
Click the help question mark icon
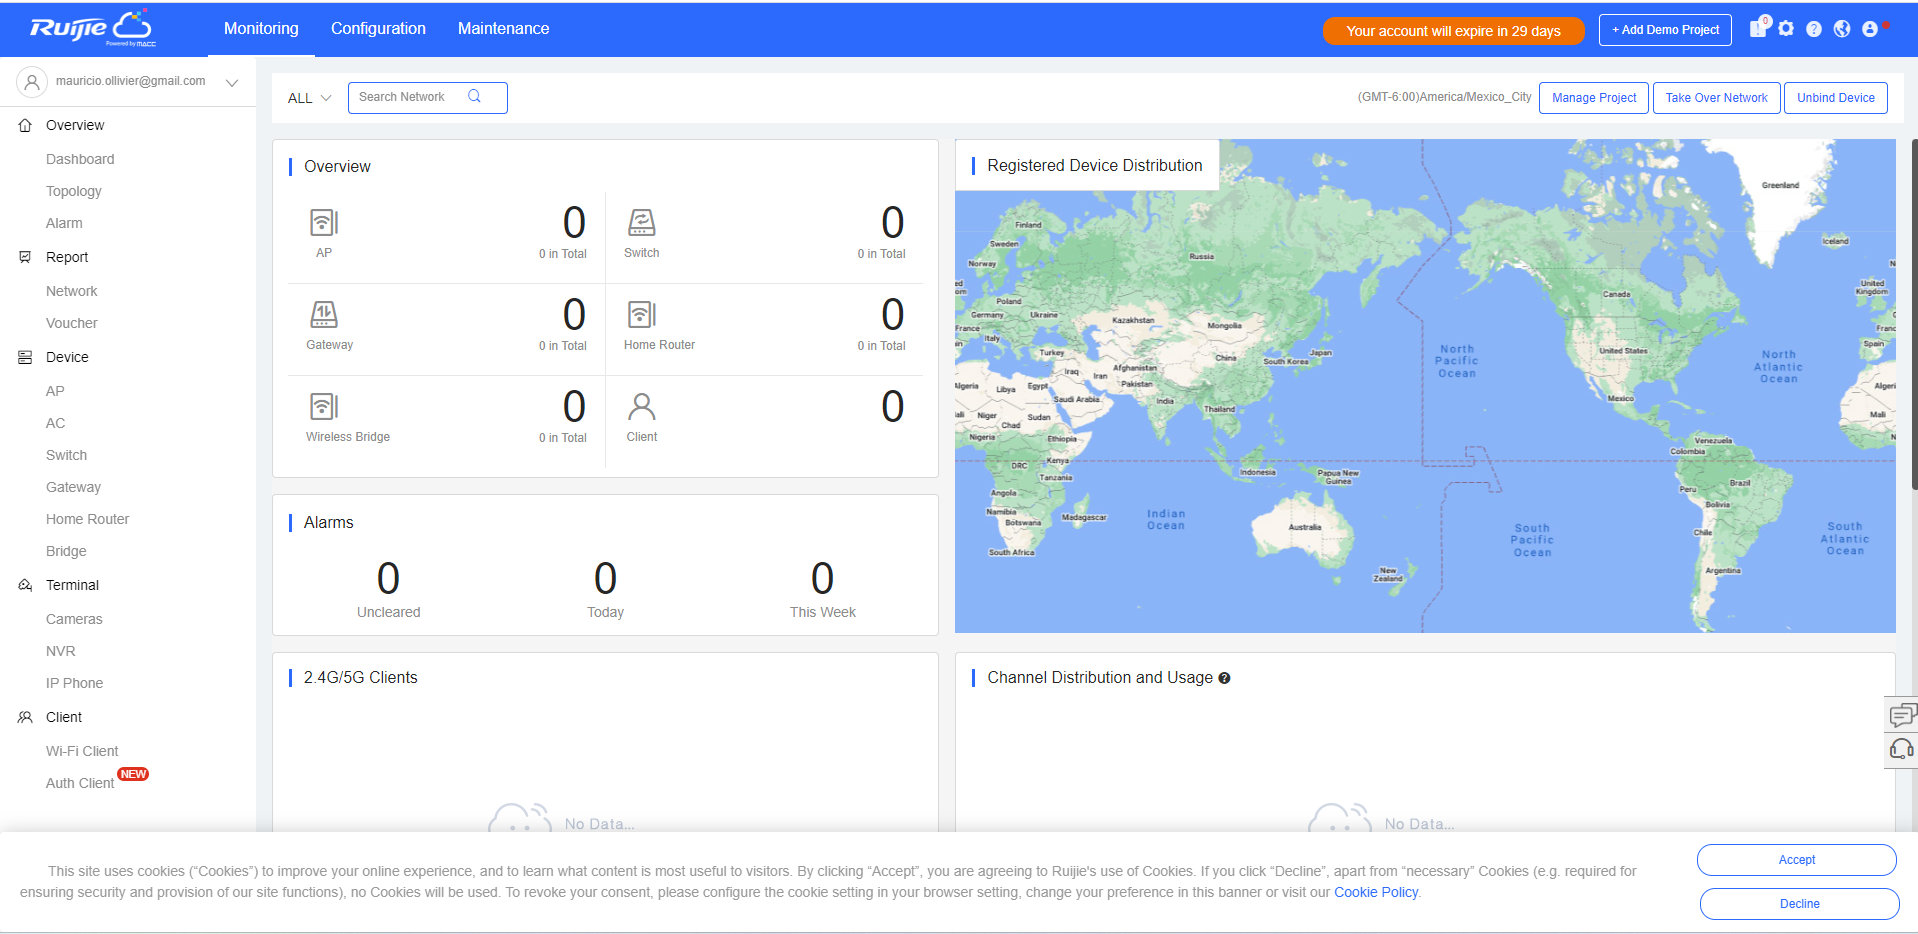point(1814,29)
